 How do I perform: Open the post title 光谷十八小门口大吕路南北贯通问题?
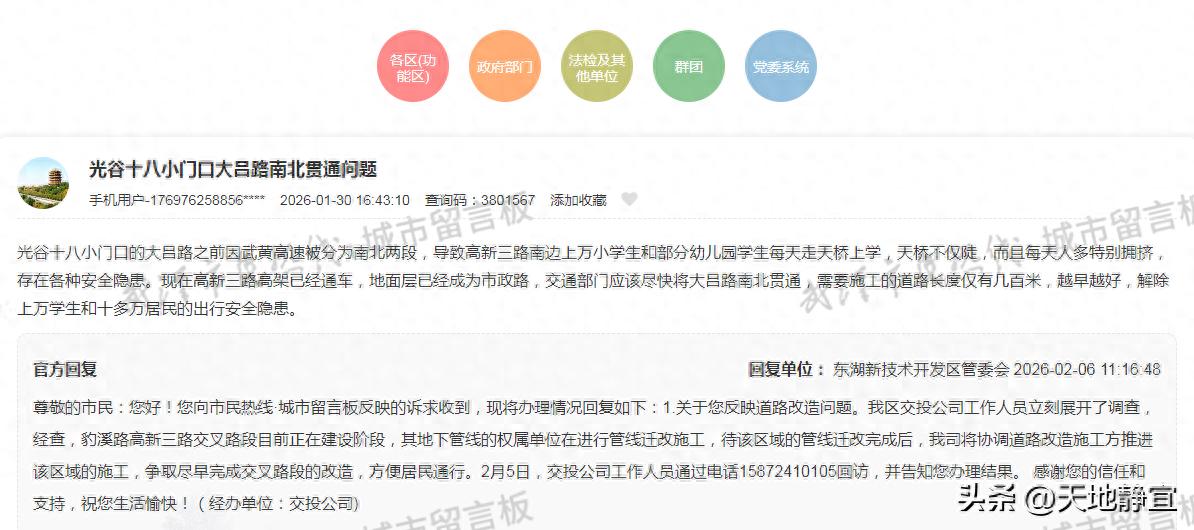tap(232, 169)
